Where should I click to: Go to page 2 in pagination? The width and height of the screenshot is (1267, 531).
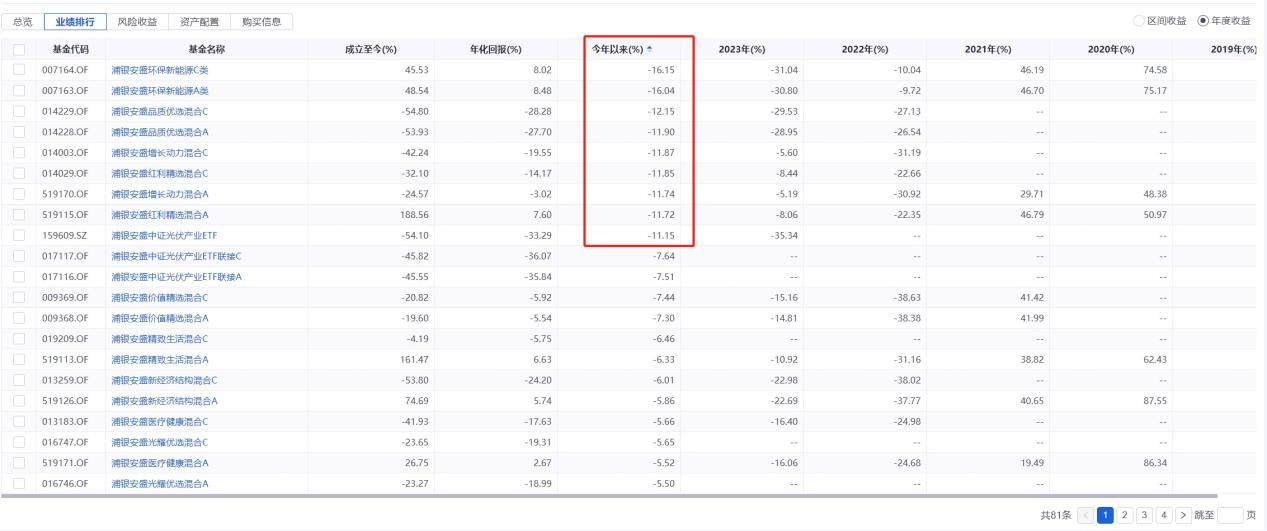[x=1126, y=515]
